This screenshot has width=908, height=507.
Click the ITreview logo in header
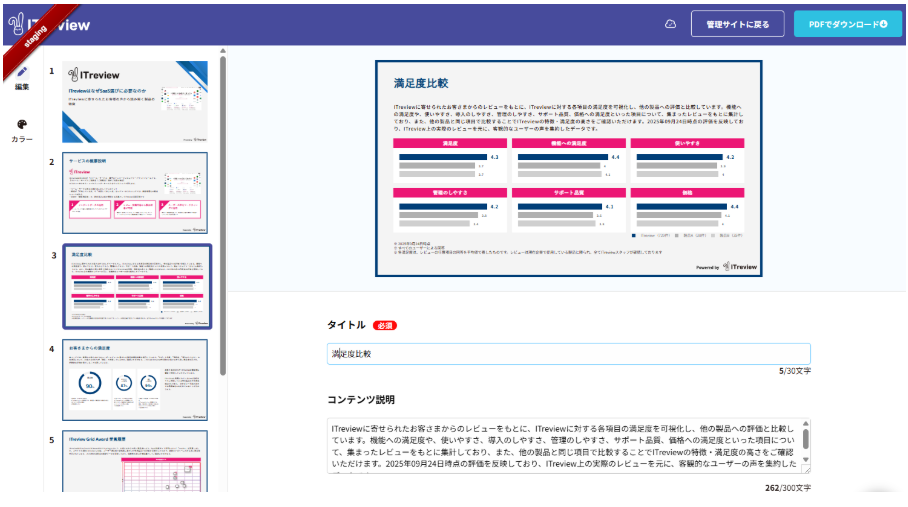(49, 24)
